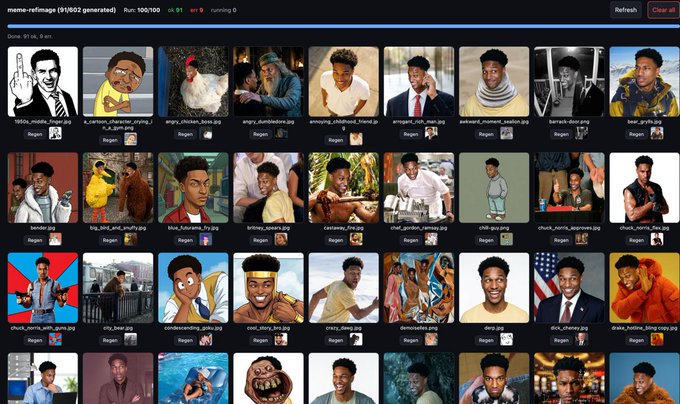Click the small reference icon under drake_hotline_bling copy.jpg
The height and width of the screenshot is (404, 680).
(657, 339)
